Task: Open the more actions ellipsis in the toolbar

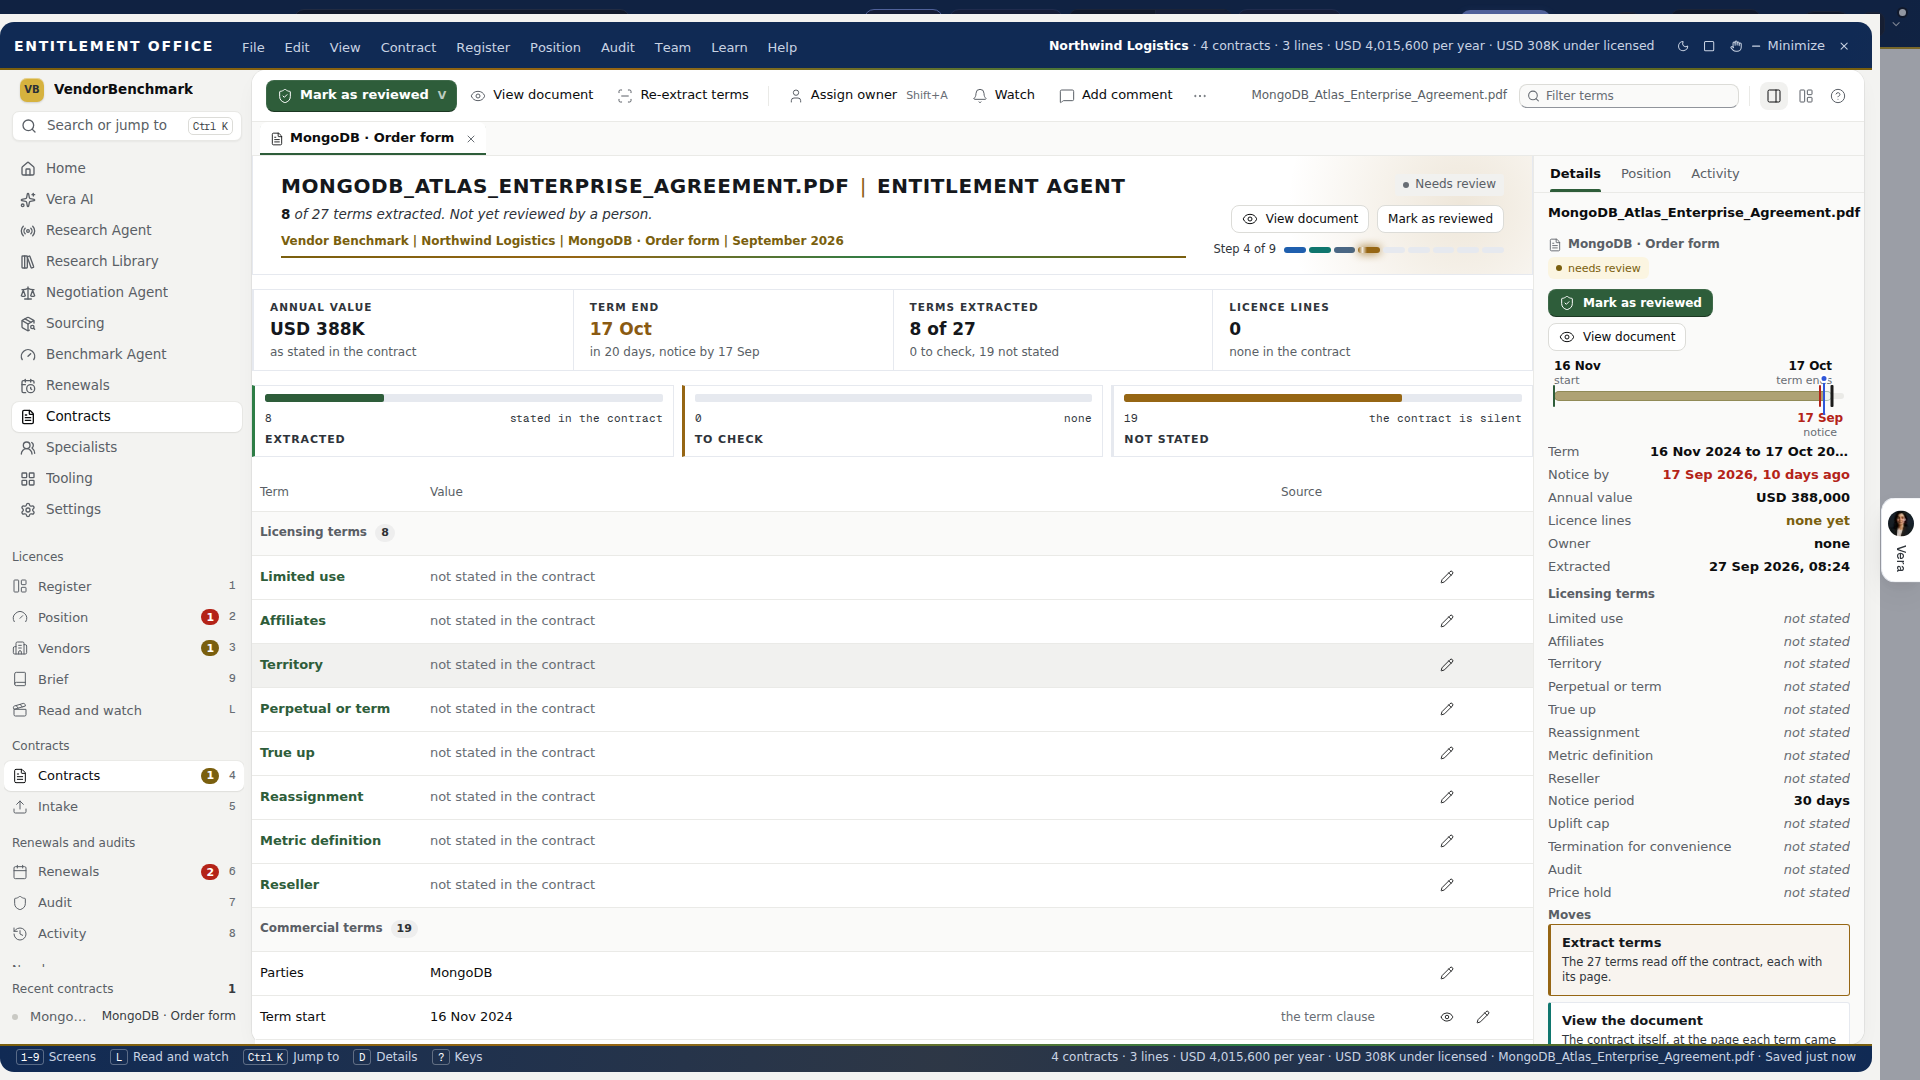Action: click(1200, 96)
